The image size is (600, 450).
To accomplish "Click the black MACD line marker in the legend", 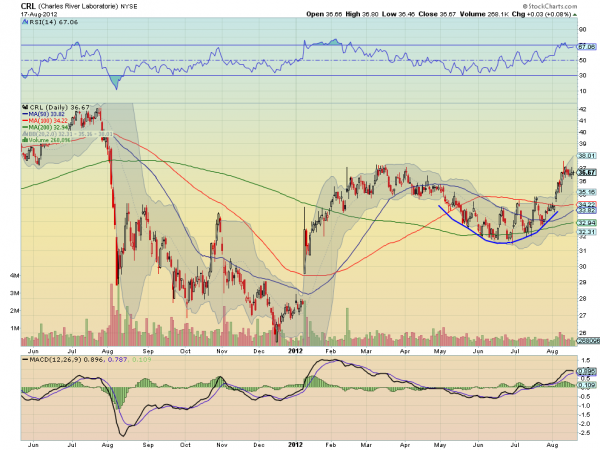I will 25,360.
